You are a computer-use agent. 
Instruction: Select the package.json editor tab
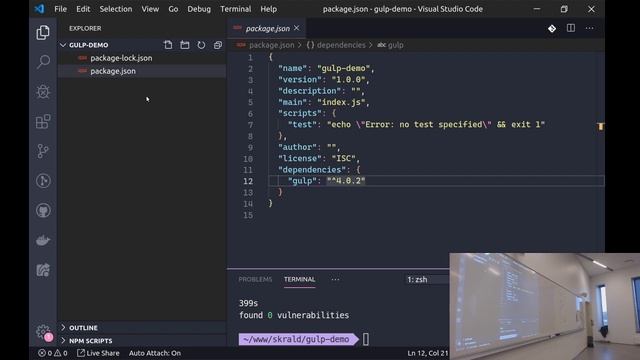267,29
